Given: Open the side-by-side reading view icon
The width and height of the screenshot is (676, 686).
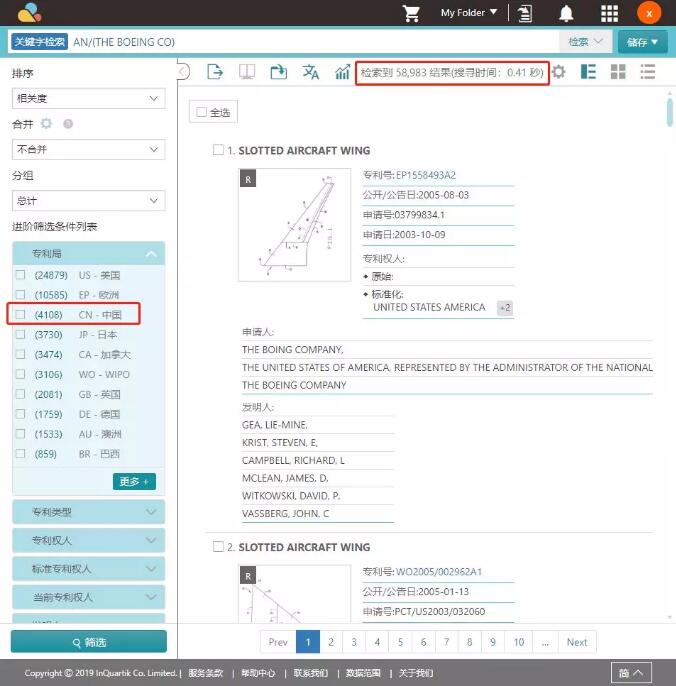Looking at the screenshot, I should pos(247,71).
